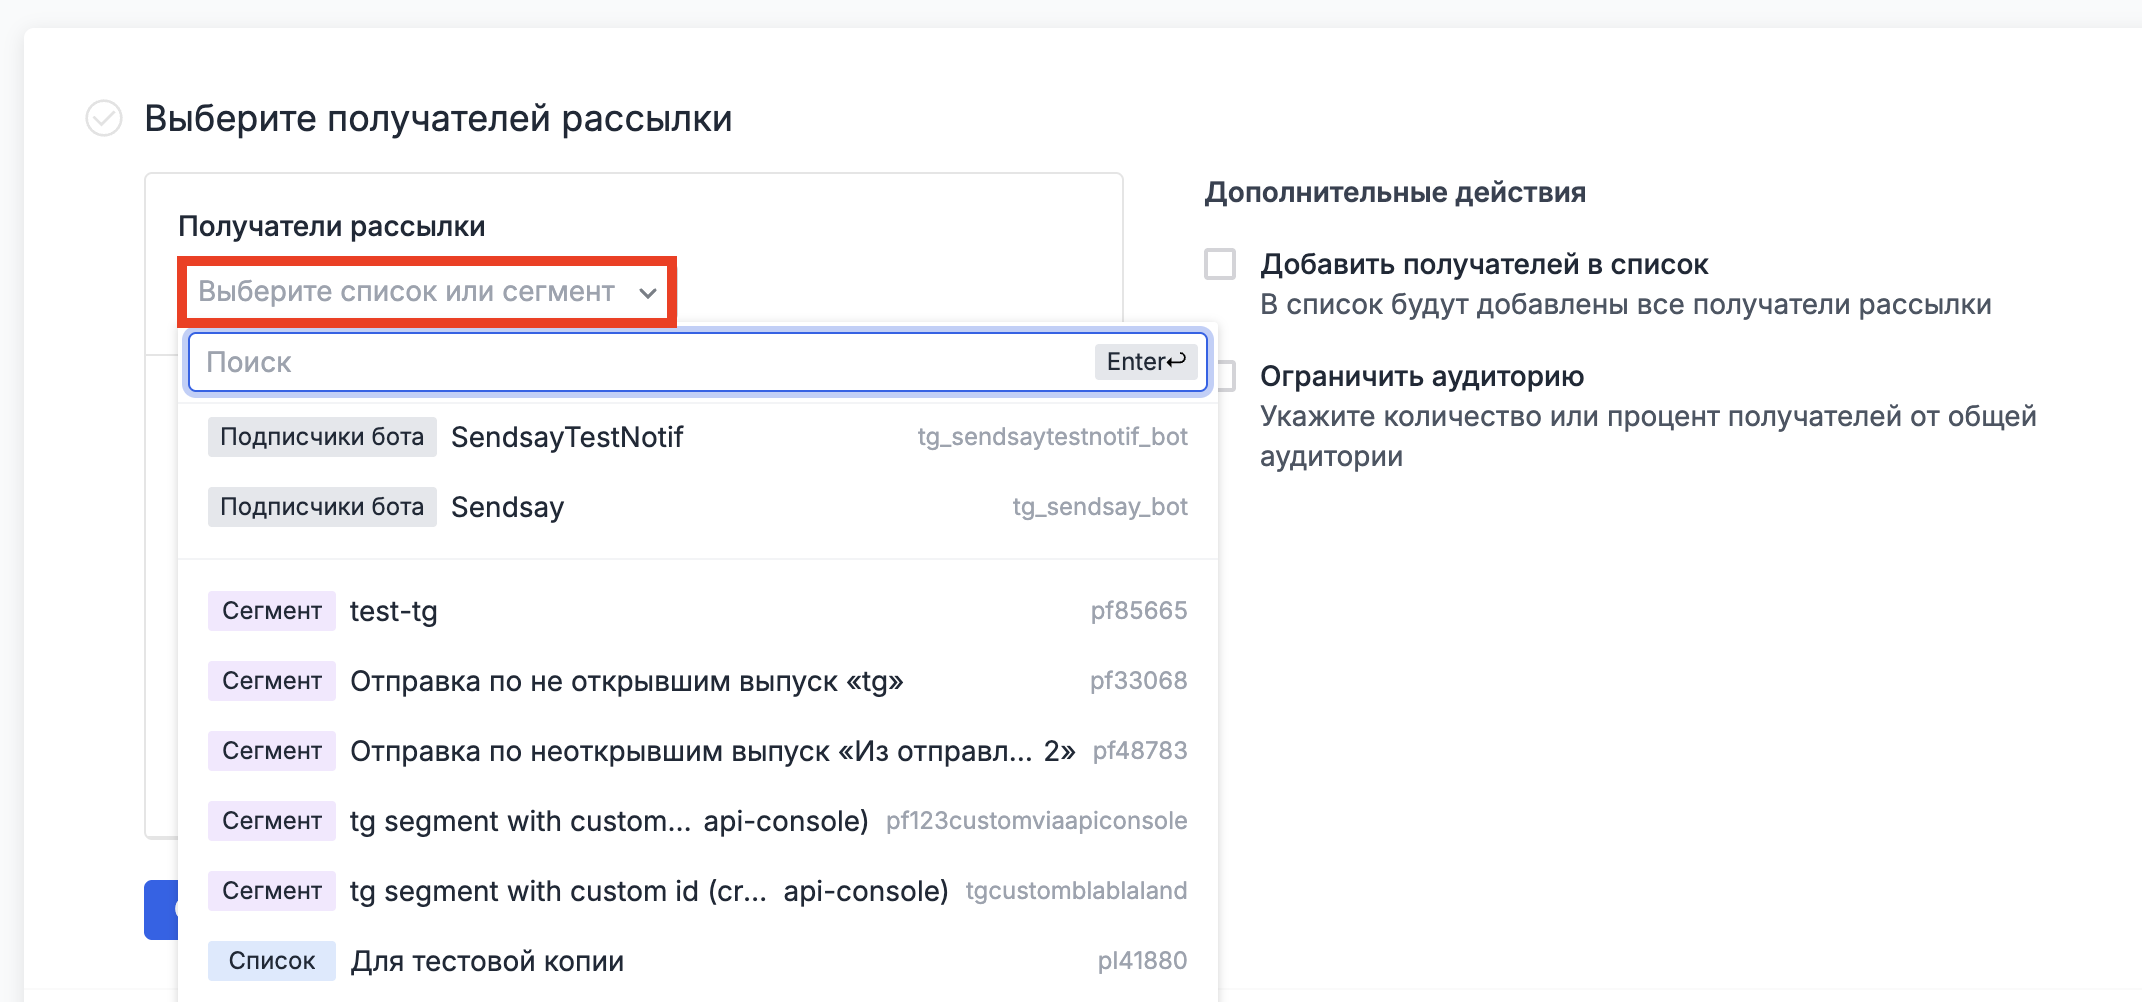The image size is (2142, 1002).
Task: Click the identifier "tg_sendsay_bot"
Action: 1100,506
